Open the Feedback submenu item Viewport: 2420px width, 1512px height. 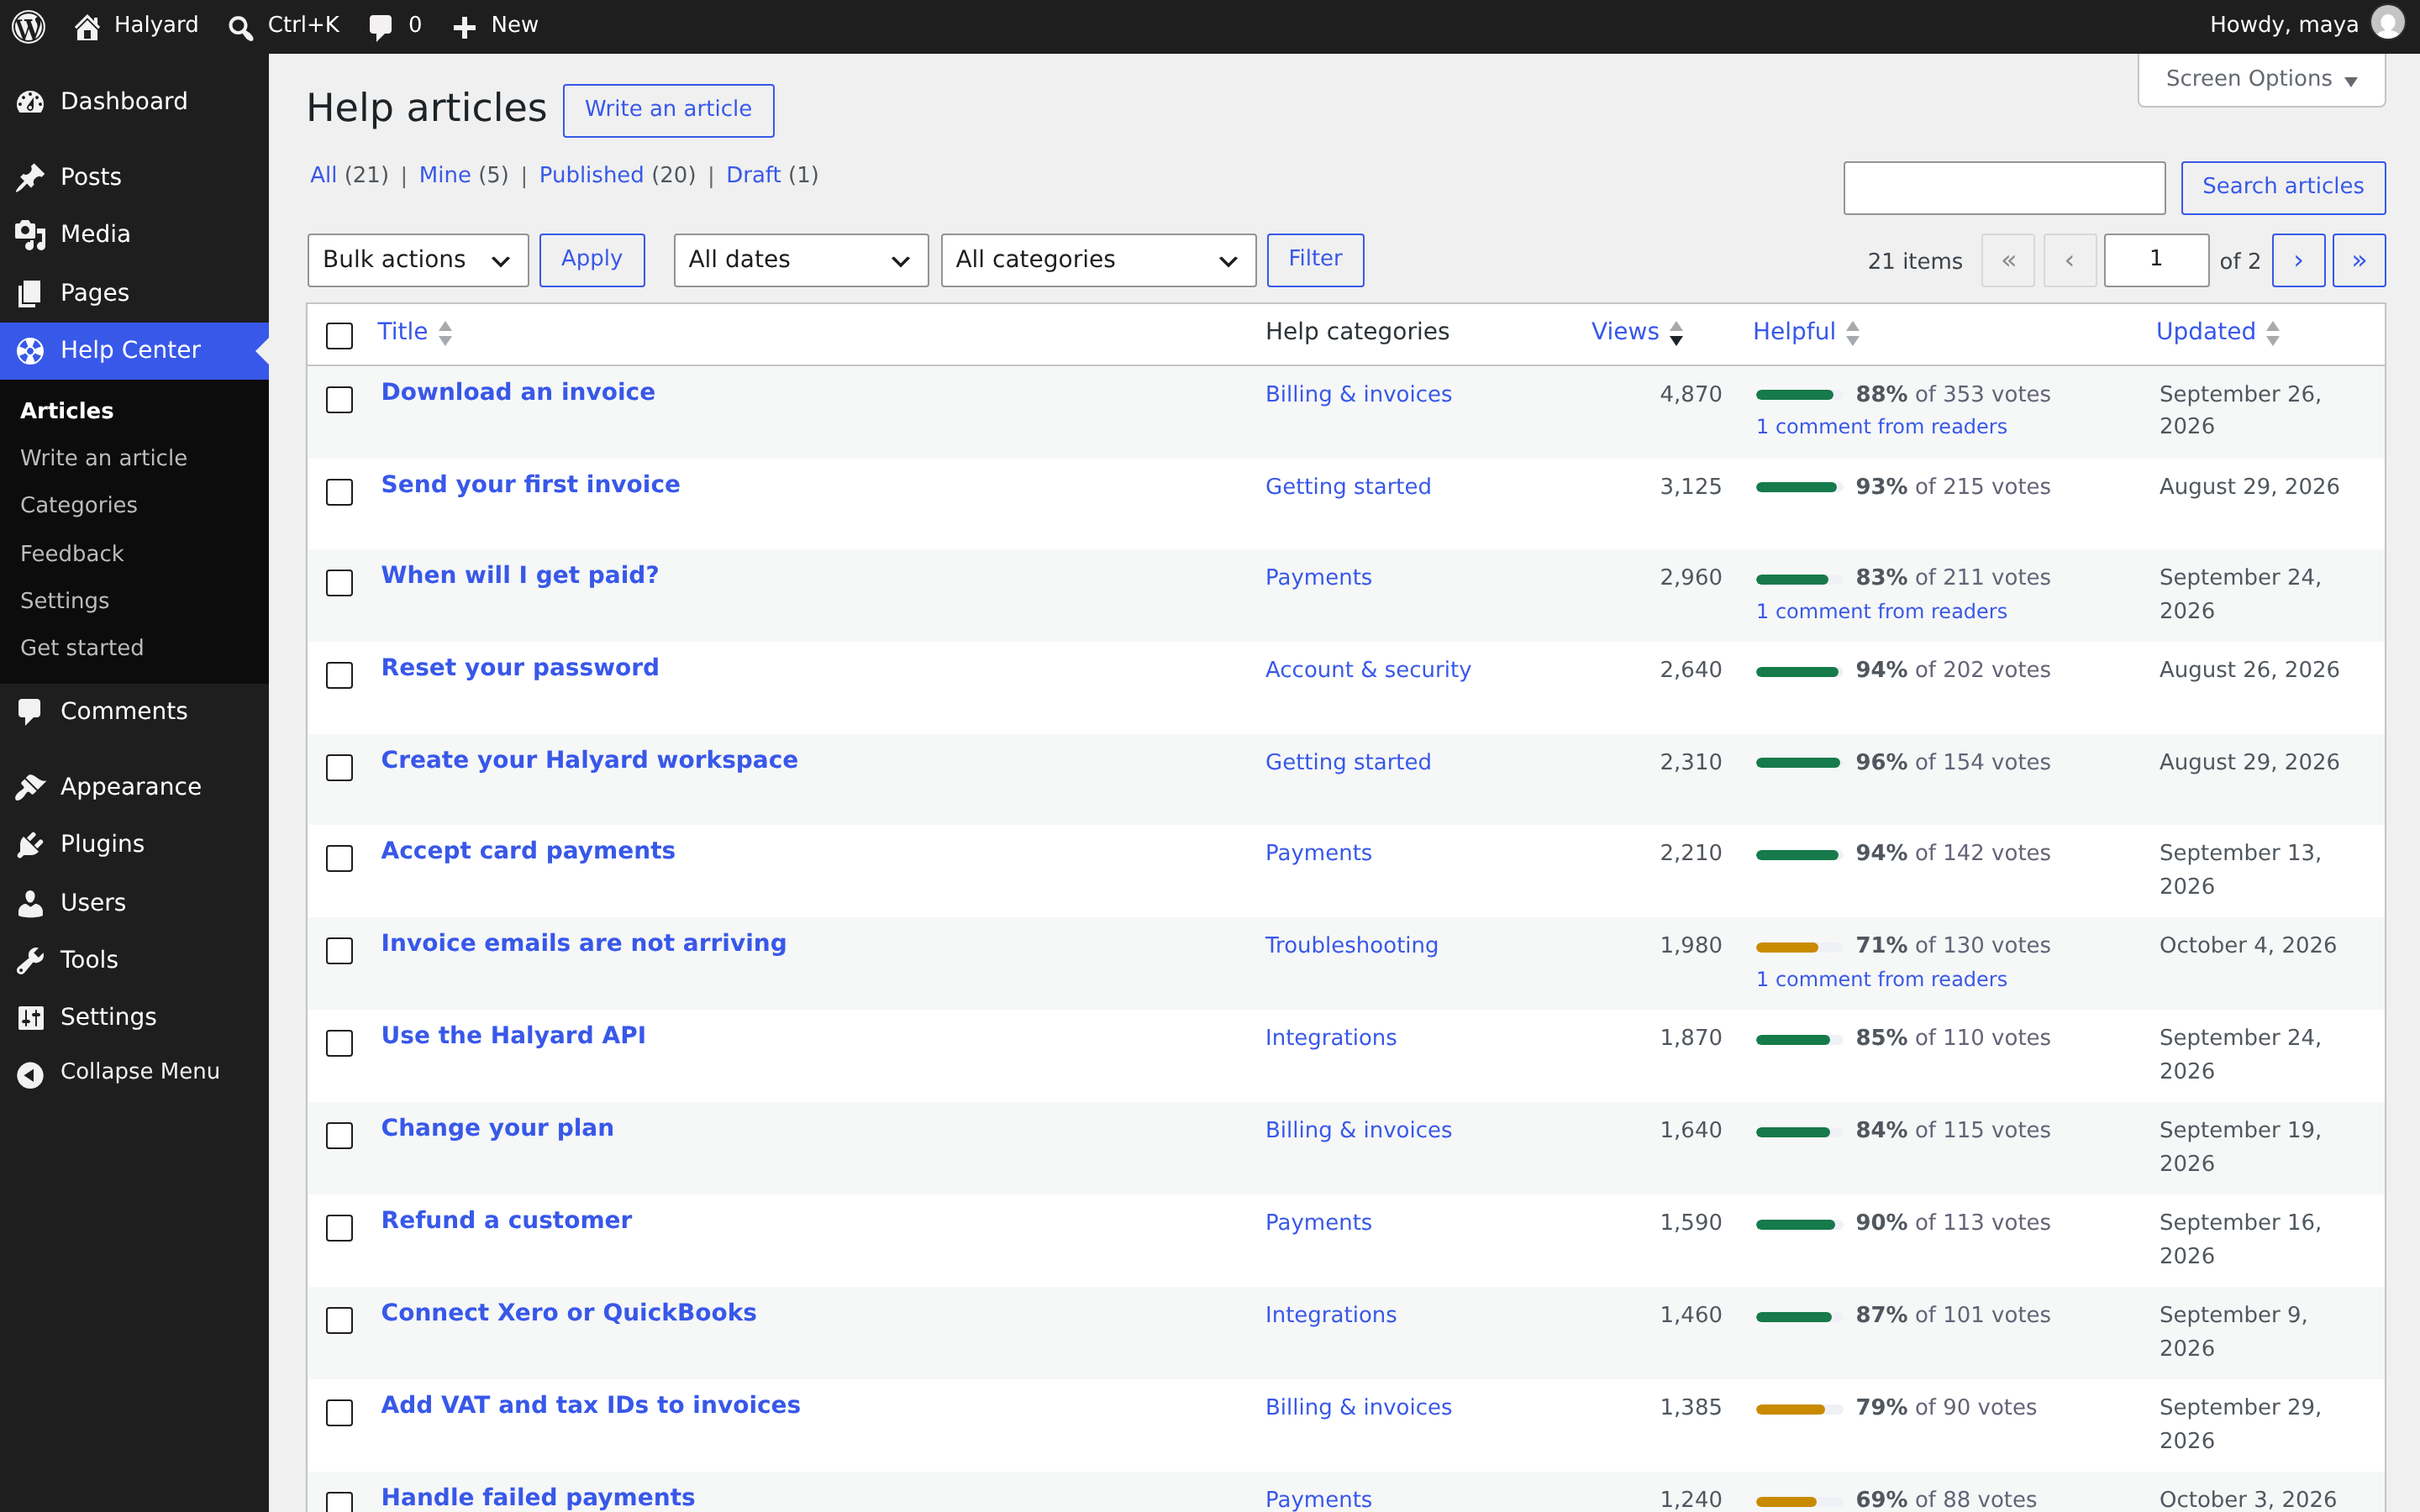pyautogui.click(x=72, y=553)
